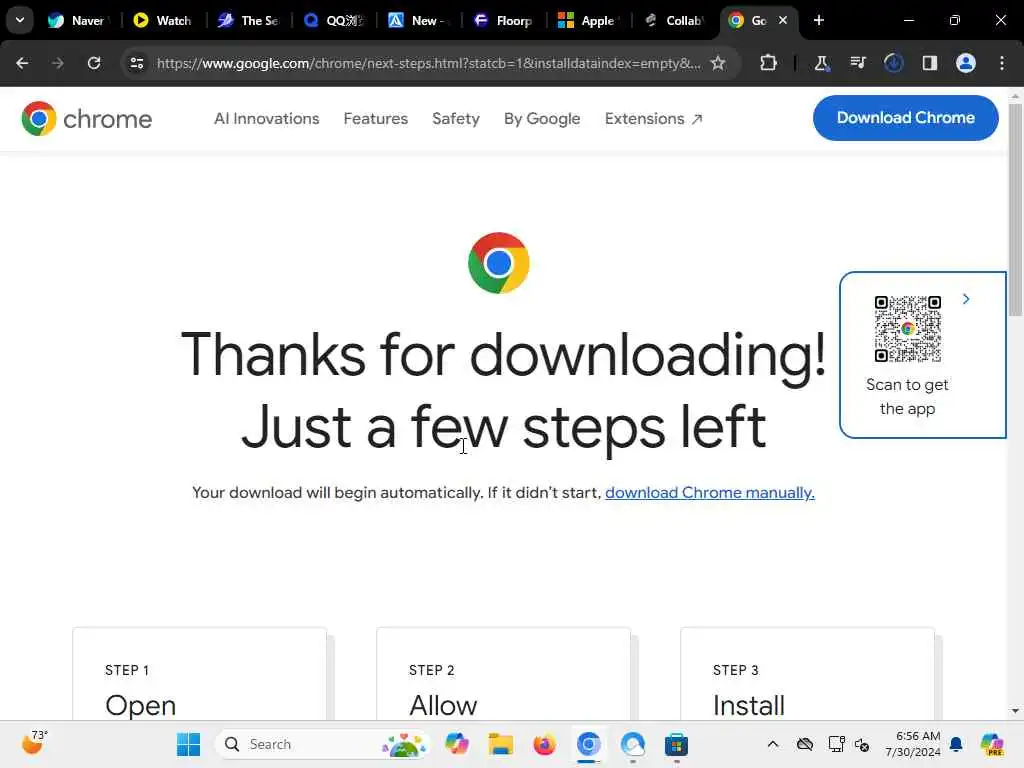
Task: Open media controls icon in toolbar
Action: 857,63
